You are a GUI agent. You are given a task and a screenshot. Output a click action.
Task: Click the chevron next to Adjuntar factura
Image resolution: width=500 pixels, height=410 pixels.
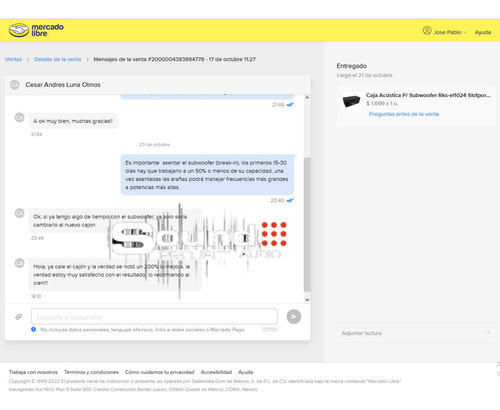488,333
